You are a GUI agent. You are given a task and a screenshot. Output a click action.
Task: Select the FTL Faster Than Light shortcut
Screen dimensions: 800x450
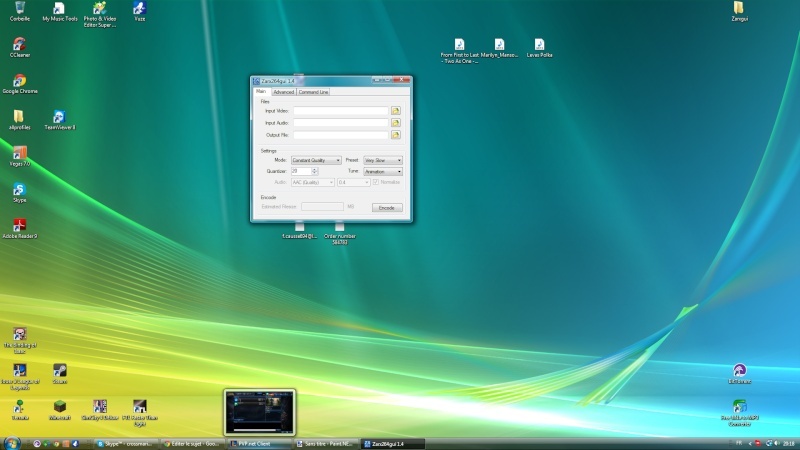coord(139,413)
